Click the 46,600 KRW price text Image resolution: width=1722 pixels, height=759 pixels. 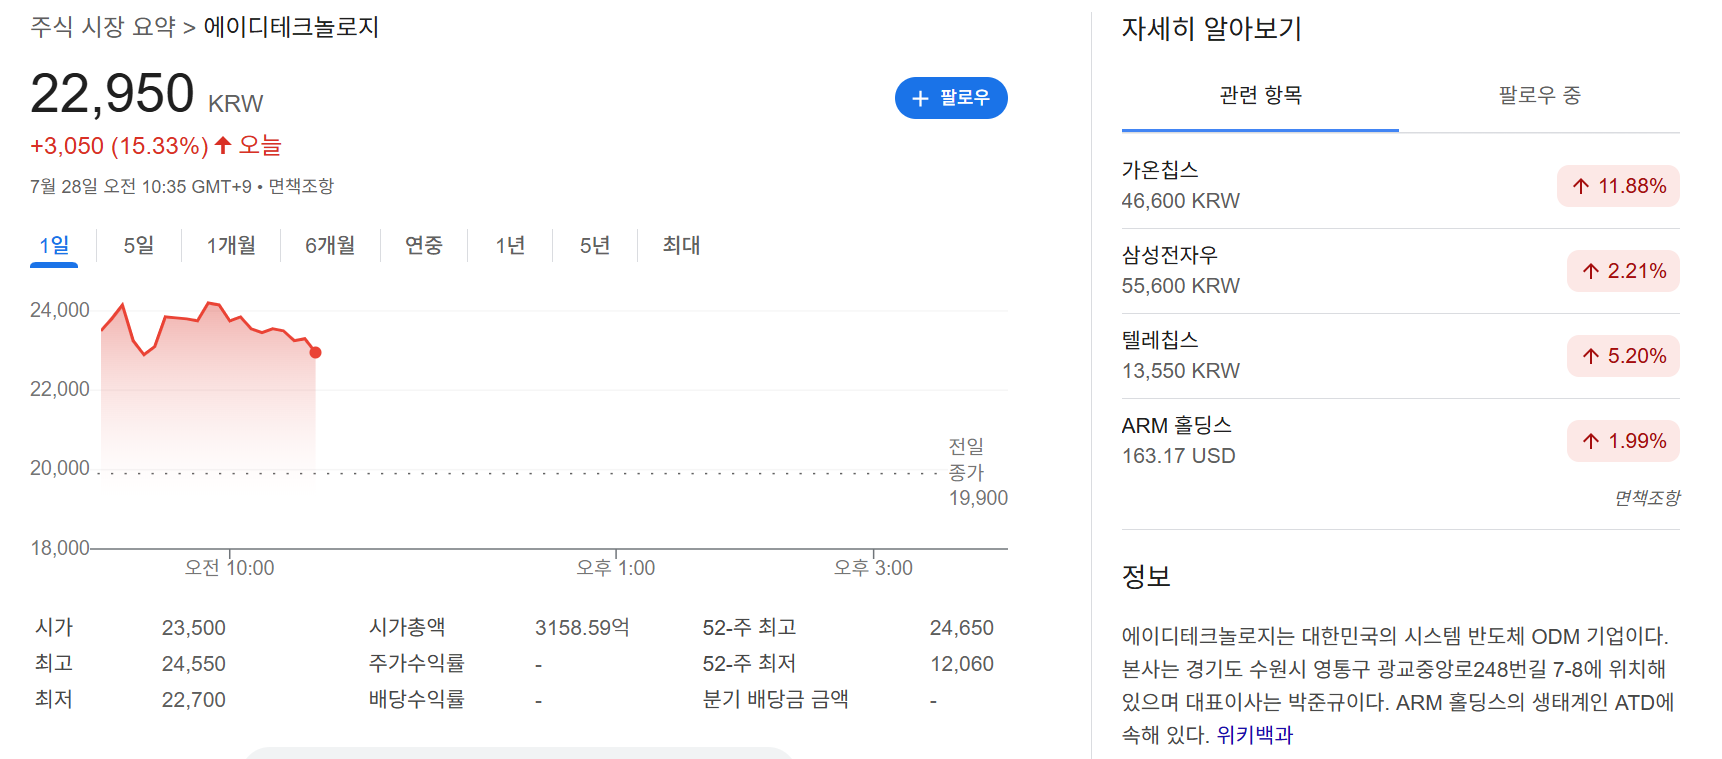(x=1181, y=201)
